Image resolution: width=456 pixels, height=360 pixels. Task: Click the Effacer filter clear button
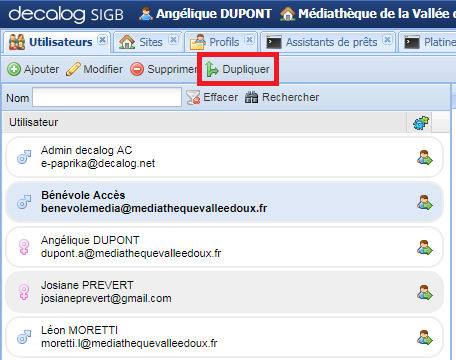click(x=212, y=97)
